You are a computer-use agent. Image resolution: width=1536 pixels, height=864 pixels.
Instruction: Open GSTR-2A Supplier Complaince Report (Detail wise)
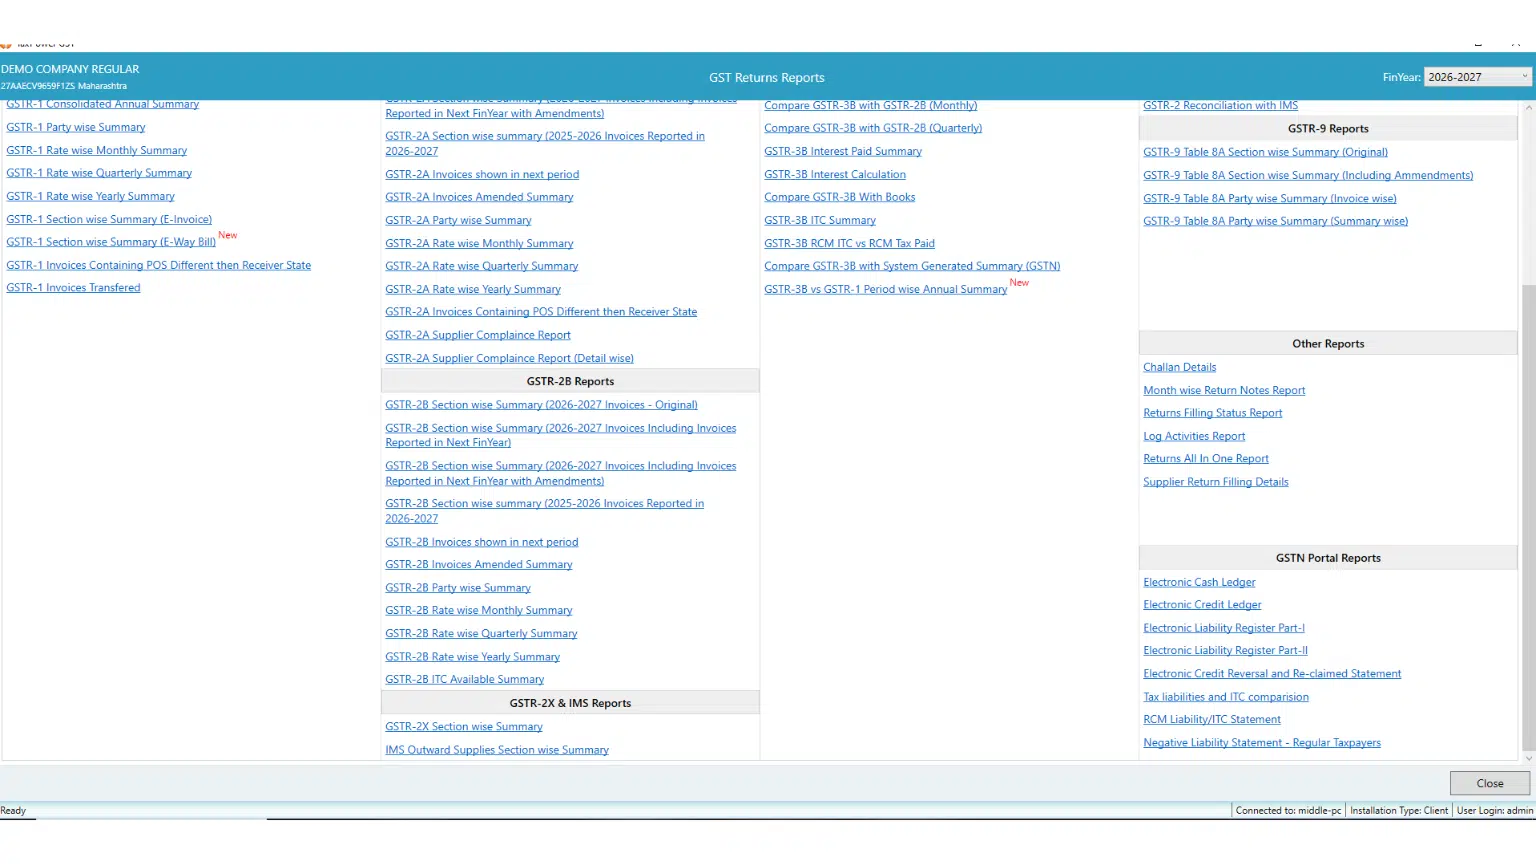[509, 359]
